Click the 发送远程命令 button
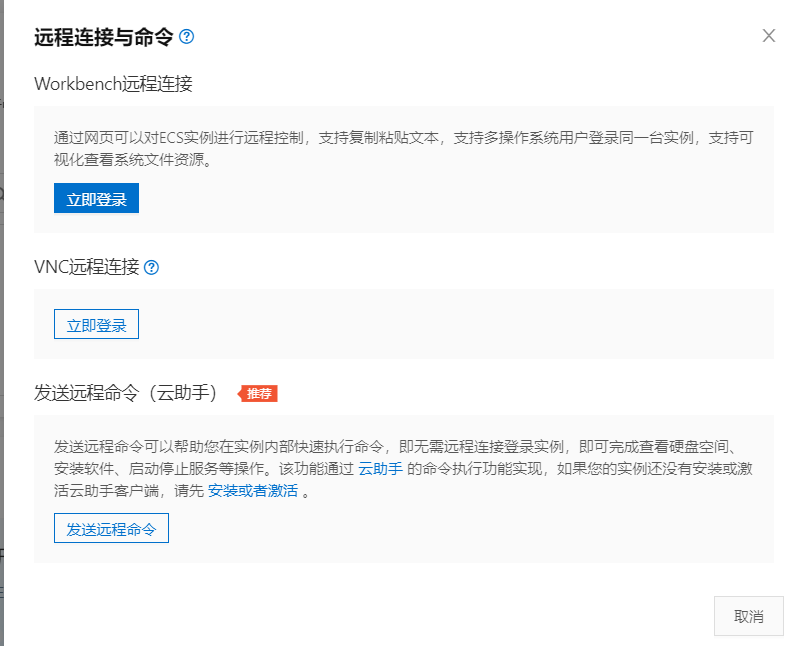 coord(111,528)
